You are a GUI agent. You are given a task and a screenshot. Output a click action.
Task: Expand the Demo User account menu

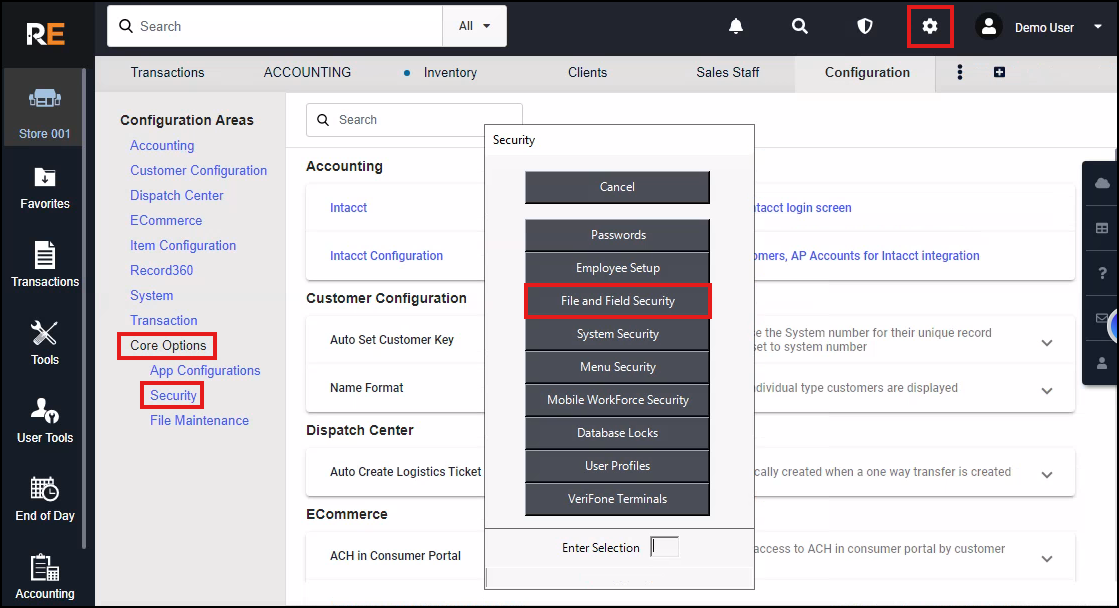coord(1025,27)
